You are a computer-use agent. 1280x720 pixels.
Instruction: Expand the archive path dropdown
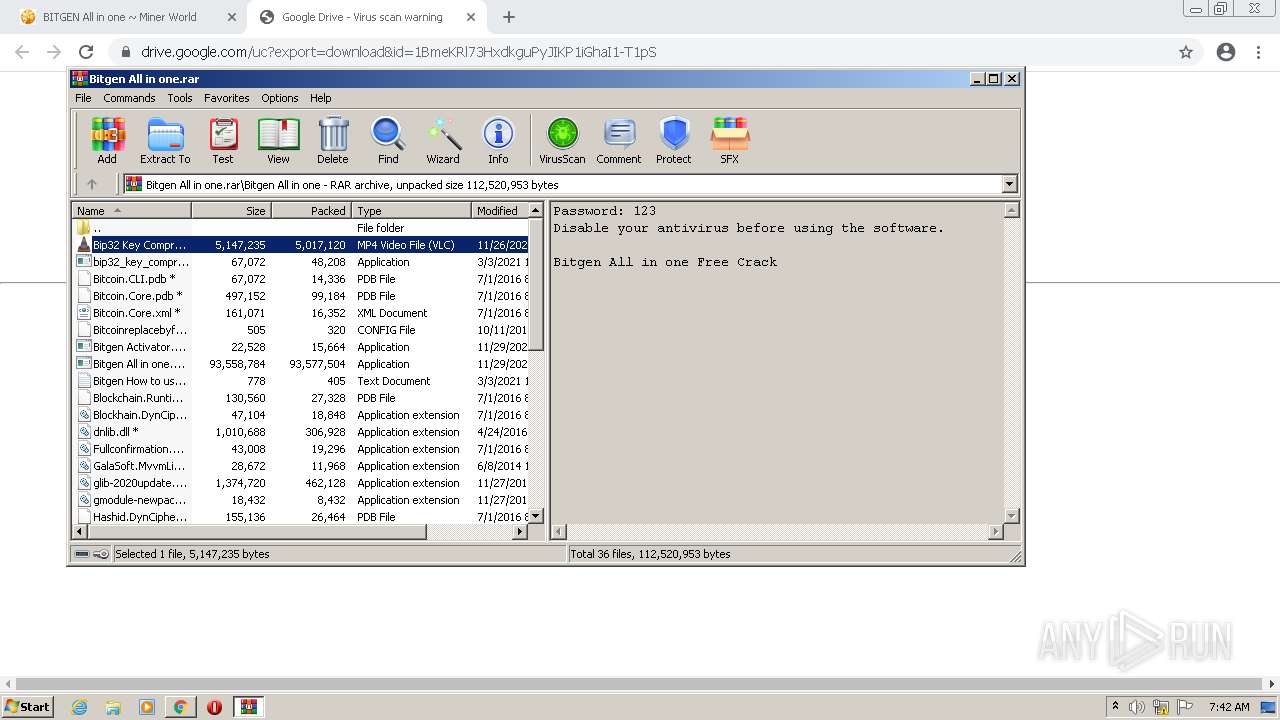tap(1009, 184)
